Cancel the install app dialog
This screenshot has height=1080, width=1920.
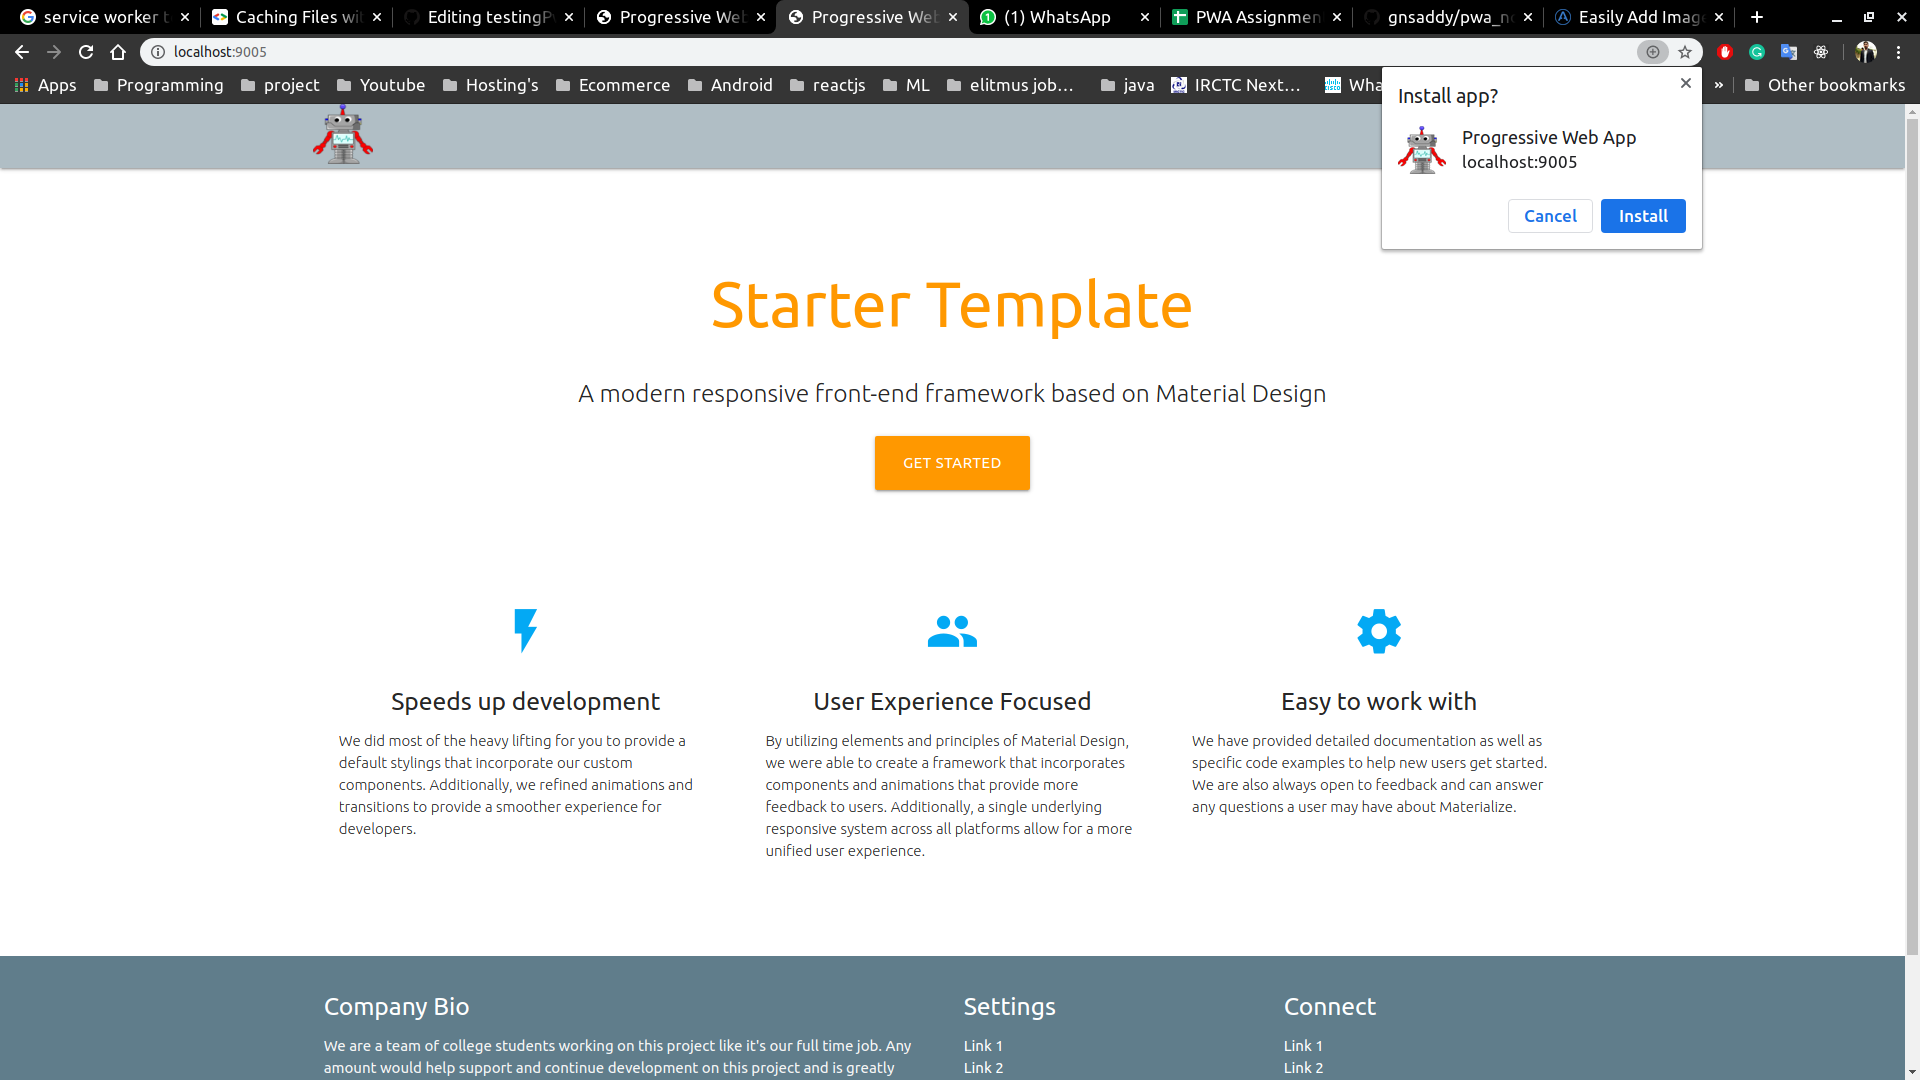click(x=1549, y=216)
